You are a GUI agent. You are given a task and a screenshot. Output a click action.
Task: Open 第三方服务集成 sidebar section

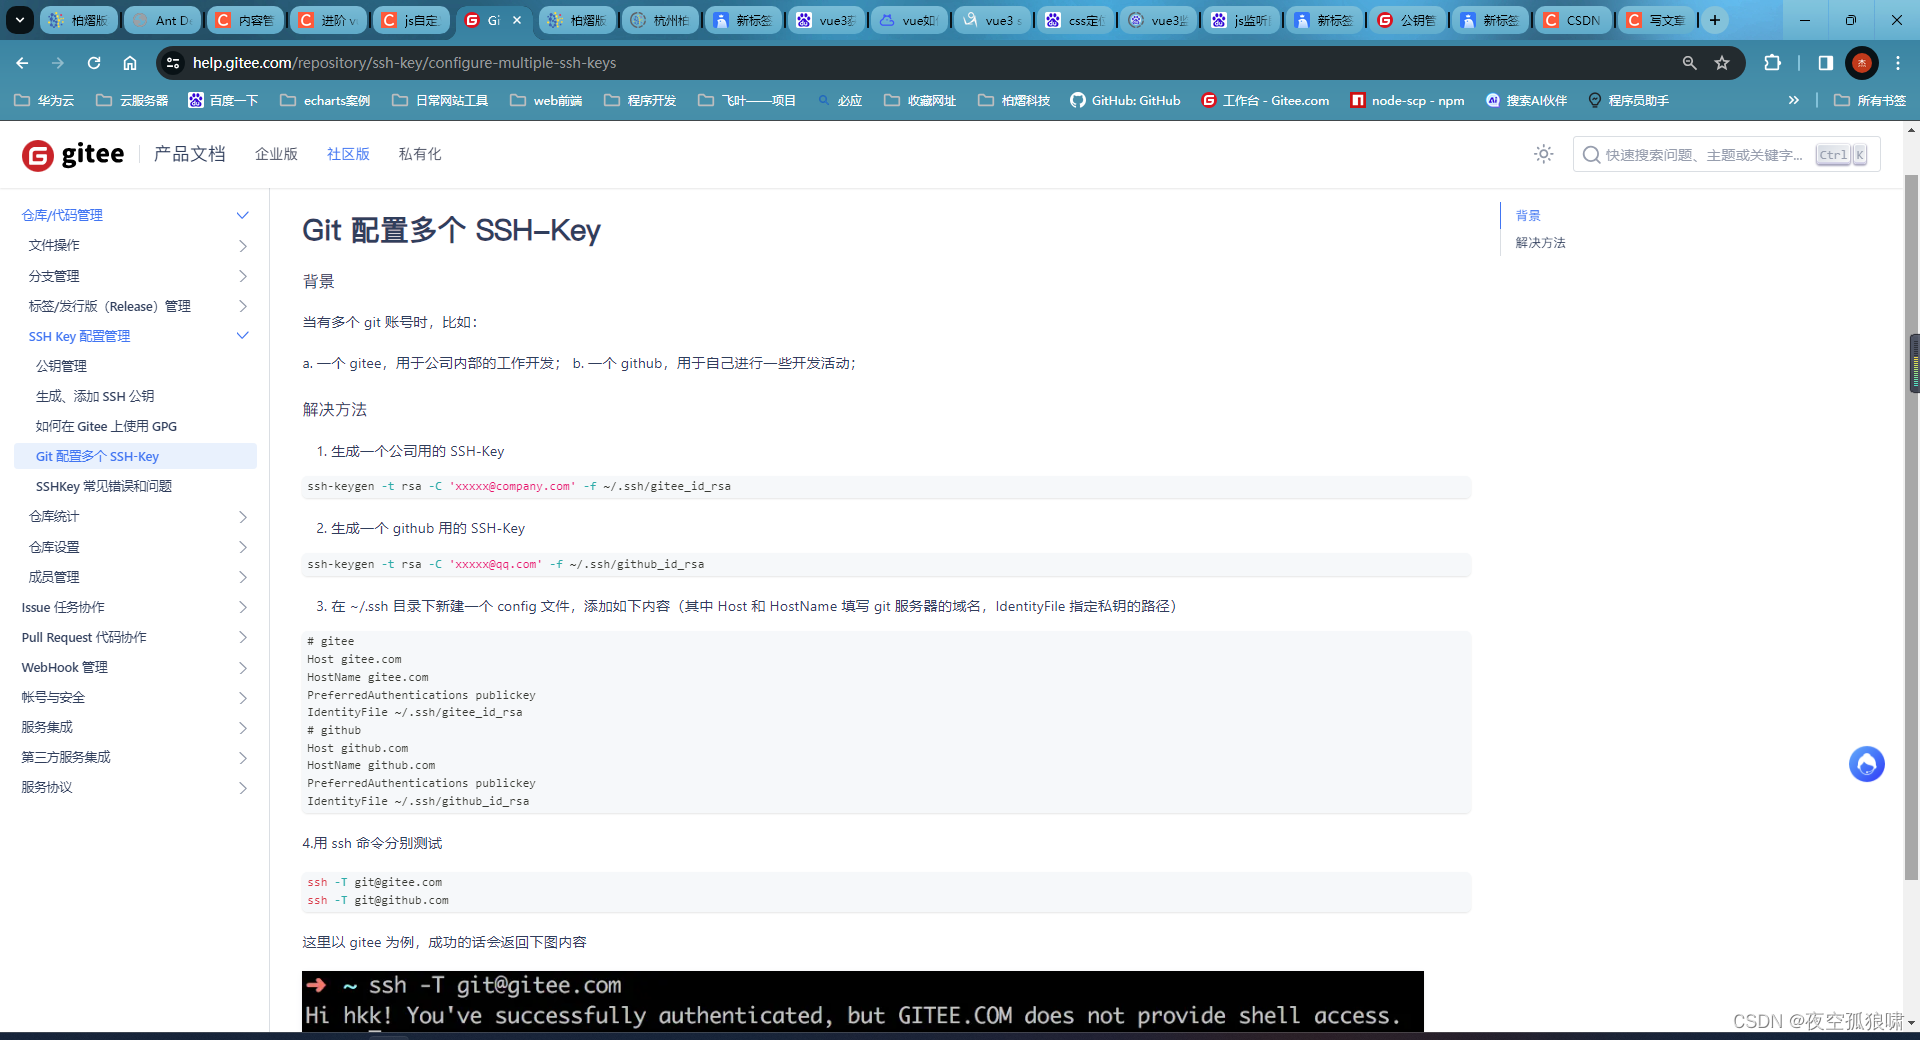(66, 757)
